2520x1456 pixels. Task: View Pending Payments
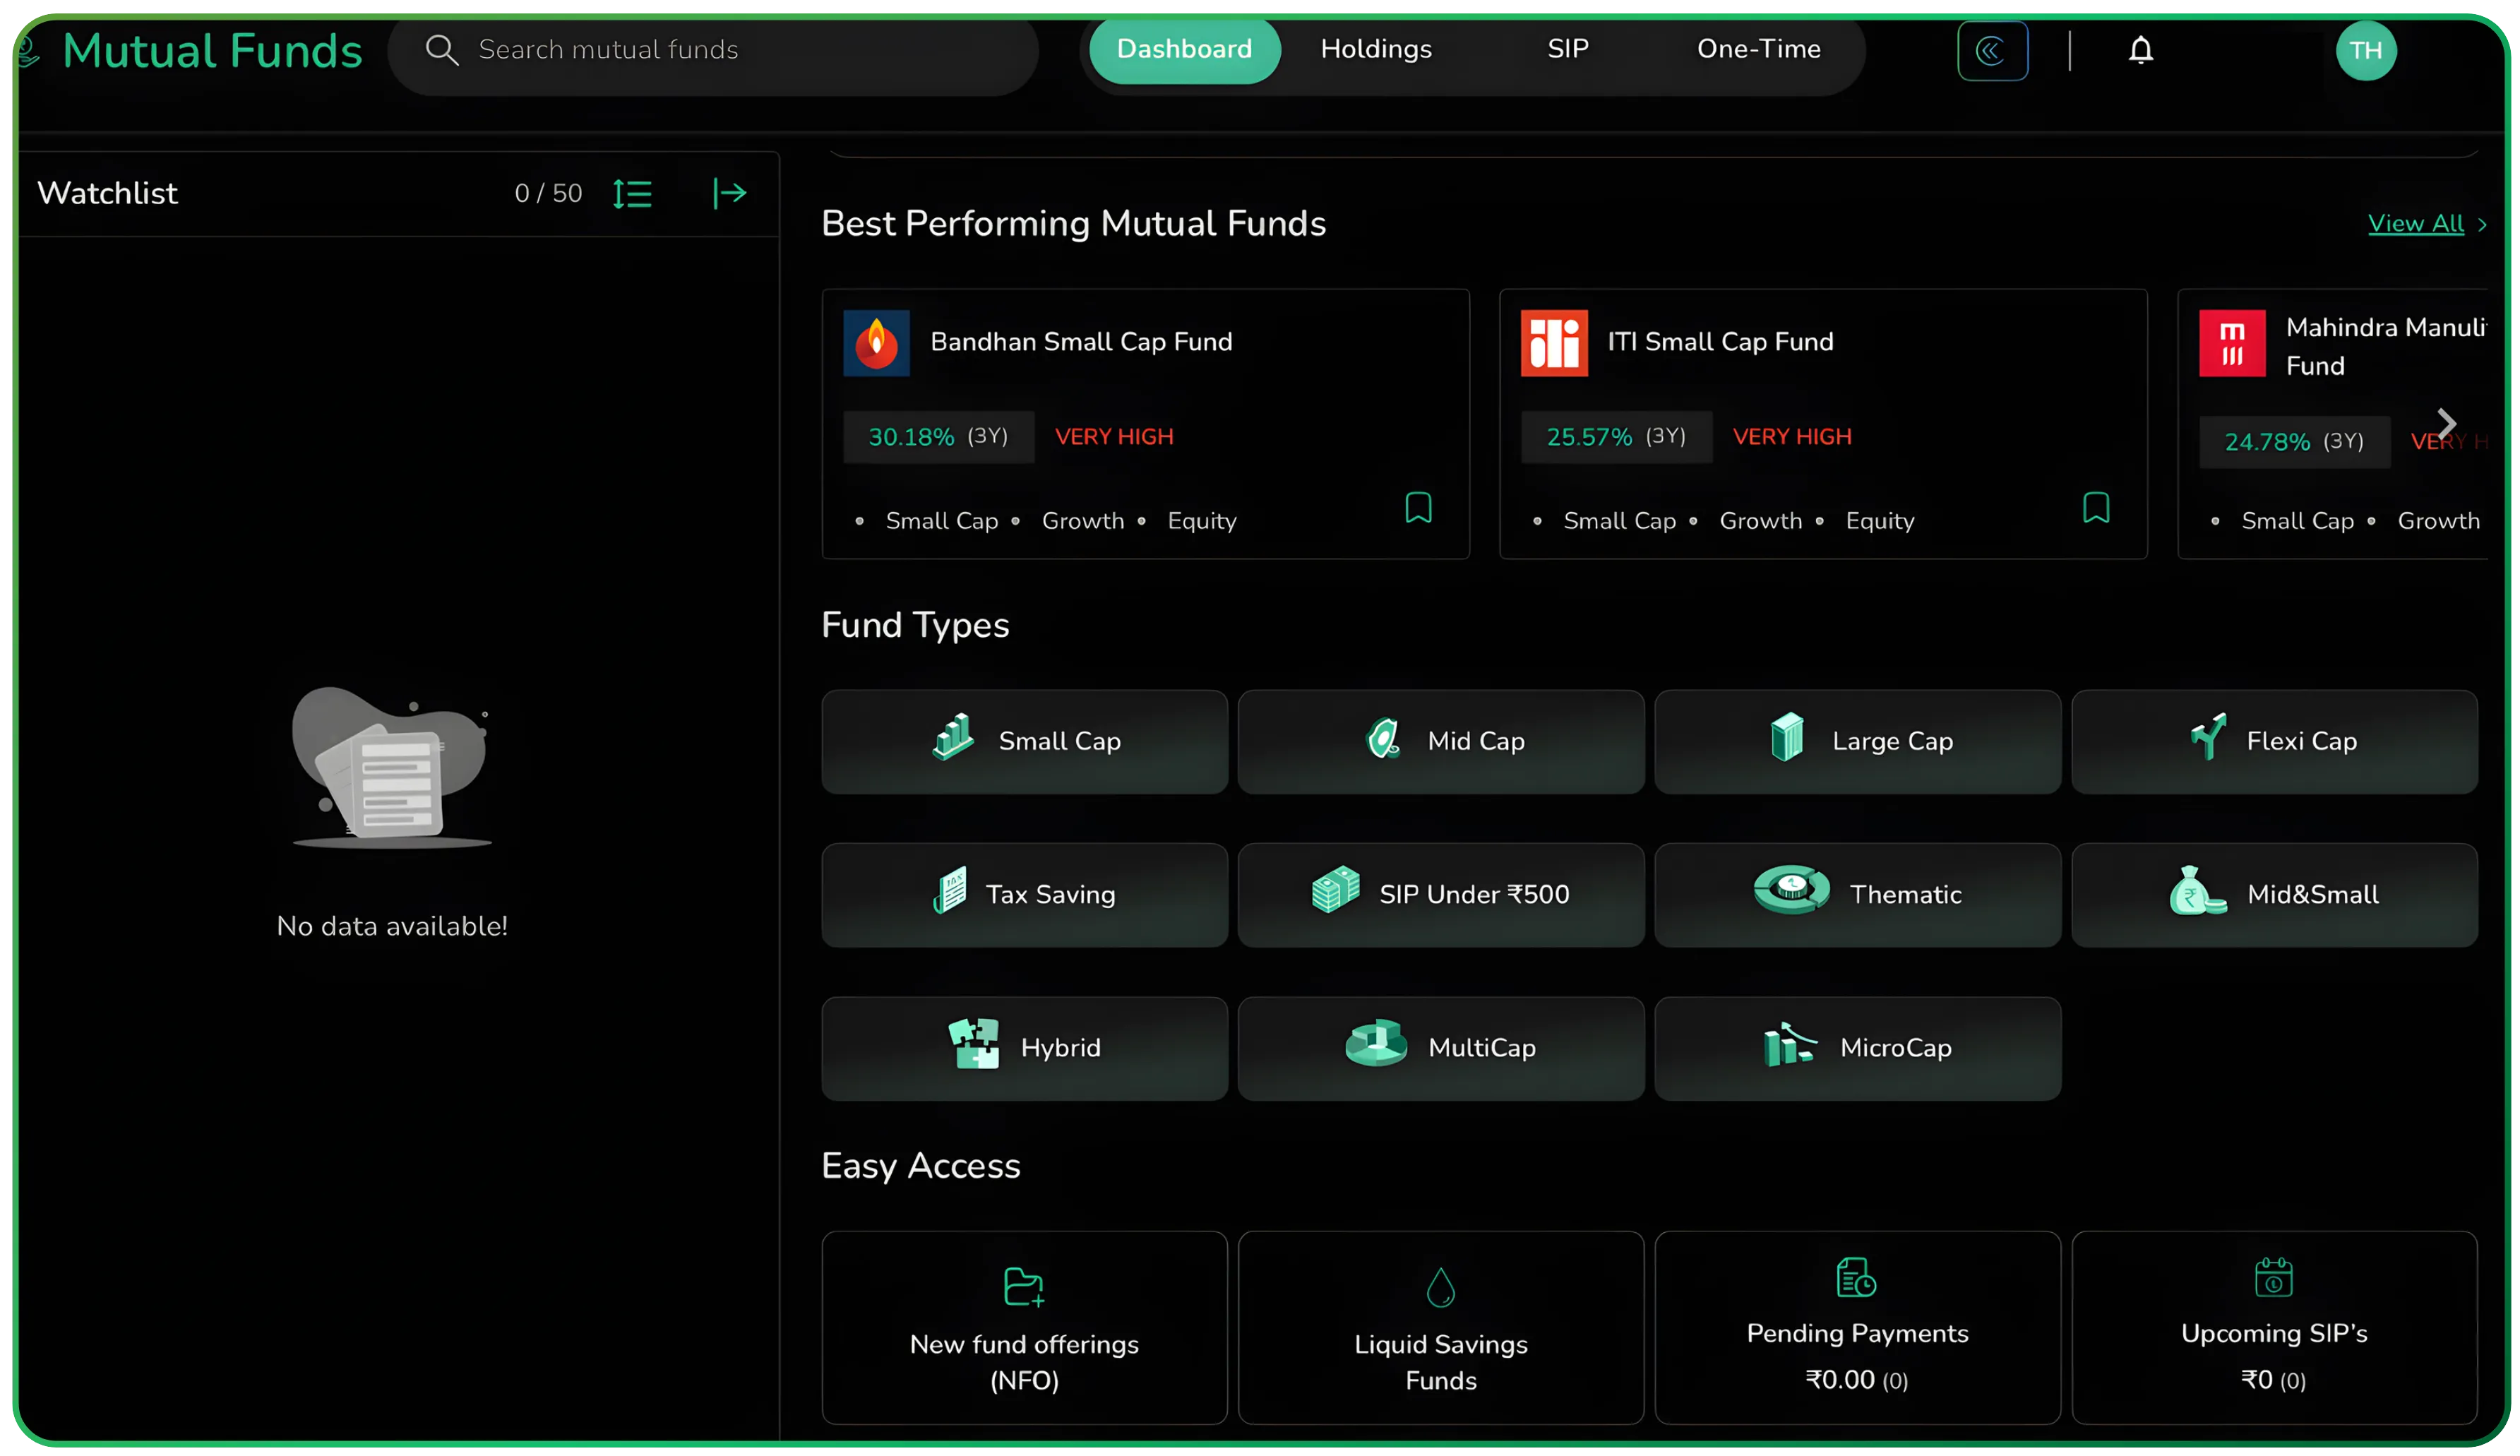click(1857, 1327)
